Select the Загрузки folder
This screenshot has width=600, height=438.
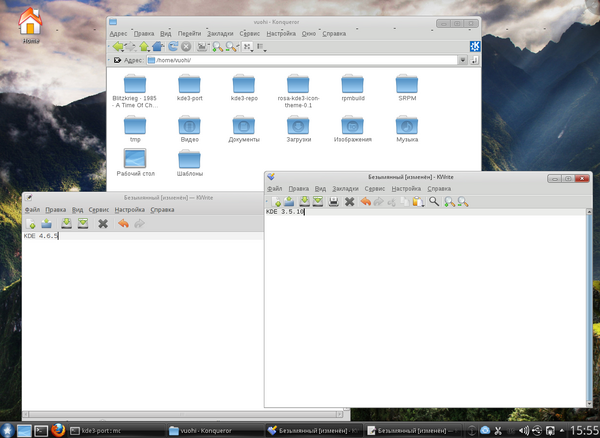point(296,126)
